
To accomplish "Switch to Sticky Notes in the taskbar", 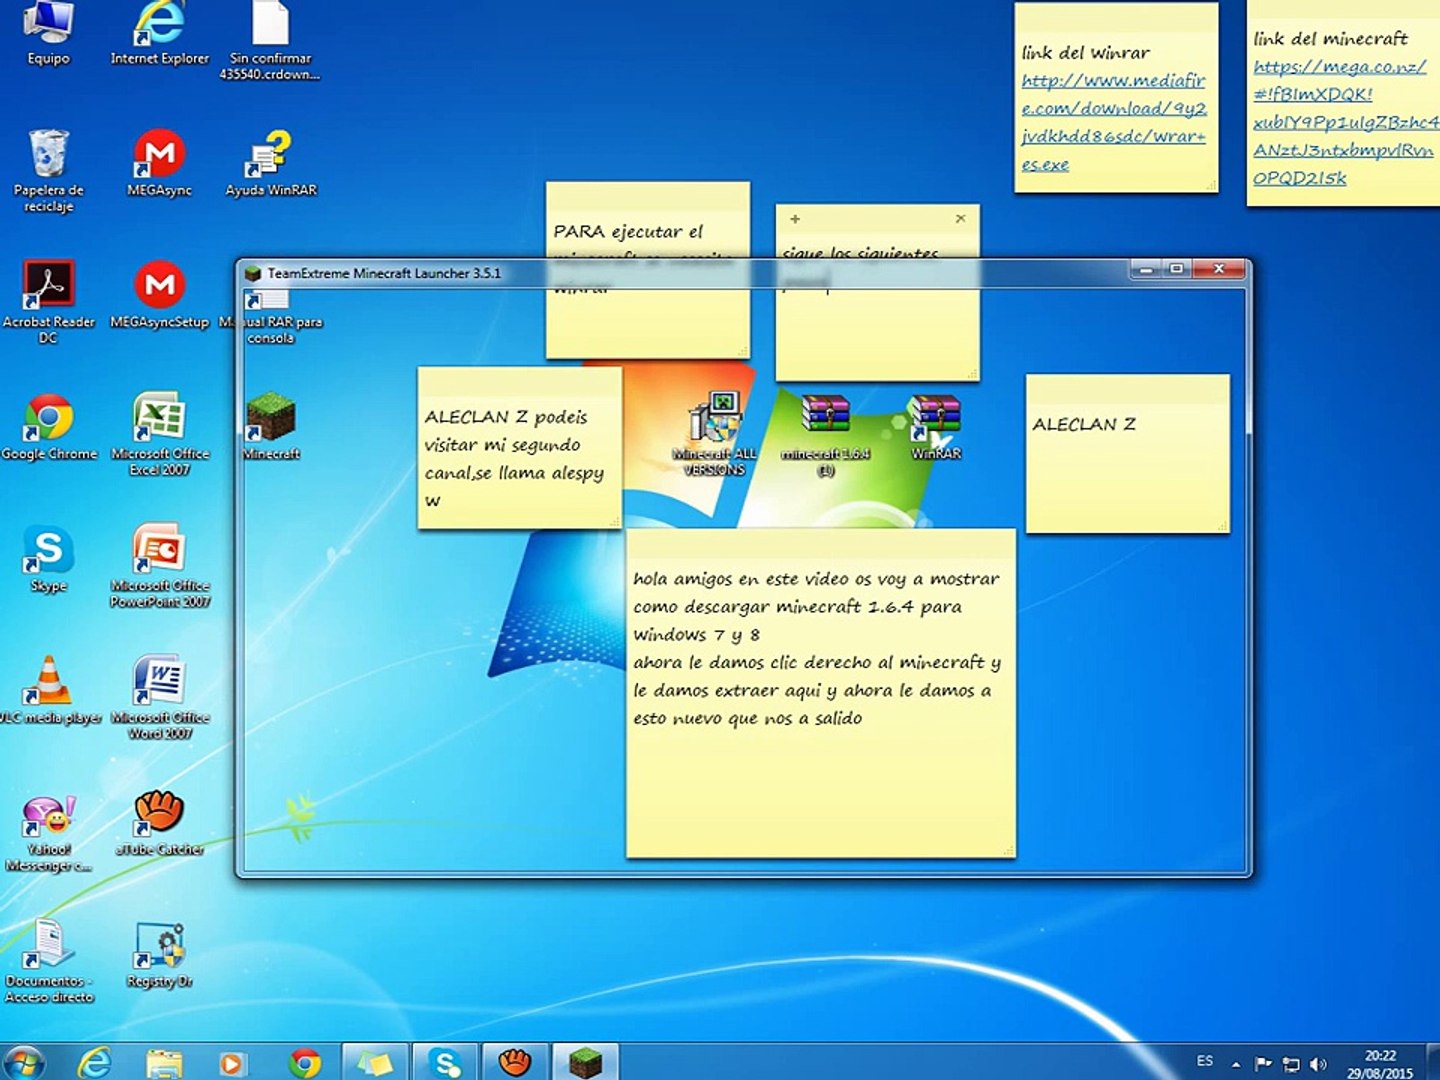I will [x=376, y=1062].
